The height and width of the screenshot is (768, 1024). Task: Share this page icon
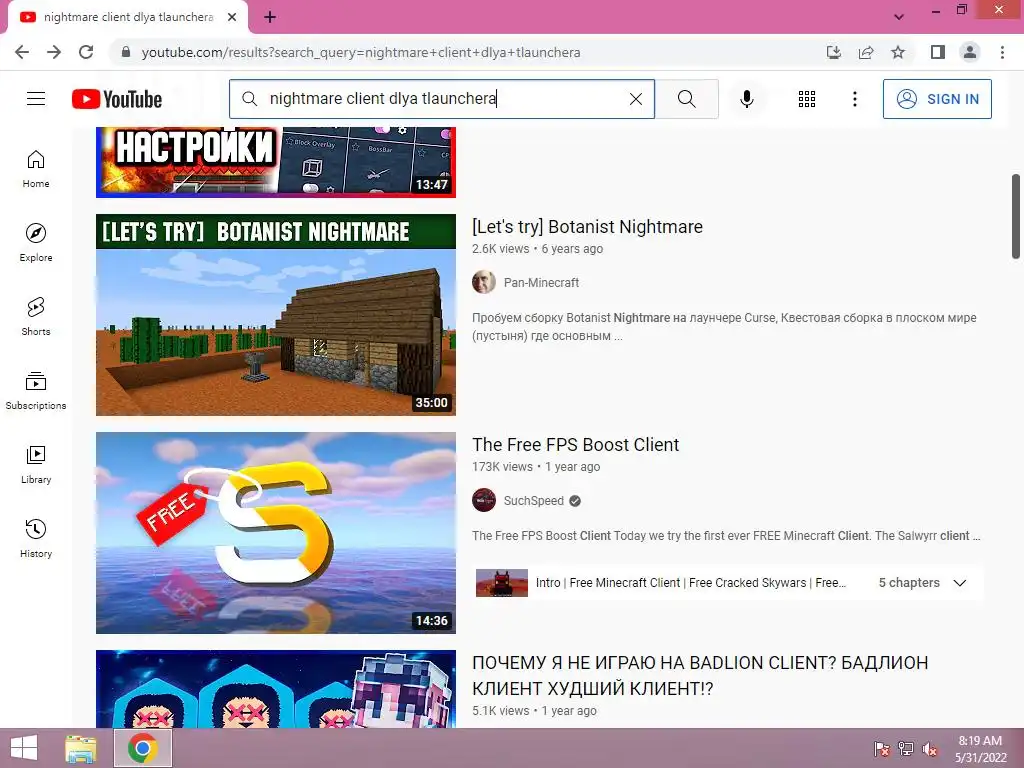[x=866, y=52]
